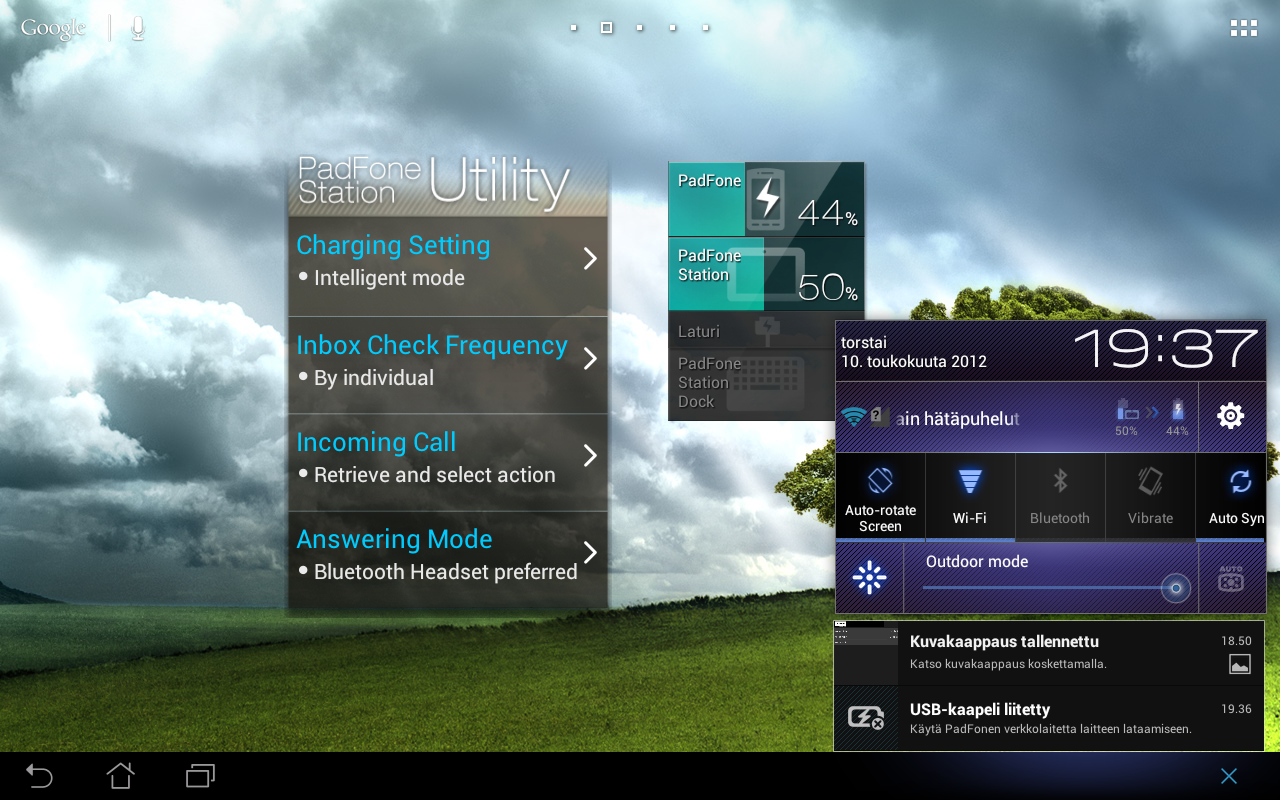Open the PadFone 44% battery tile
This screenshot has height=800, width=1280.
point(766,199)
